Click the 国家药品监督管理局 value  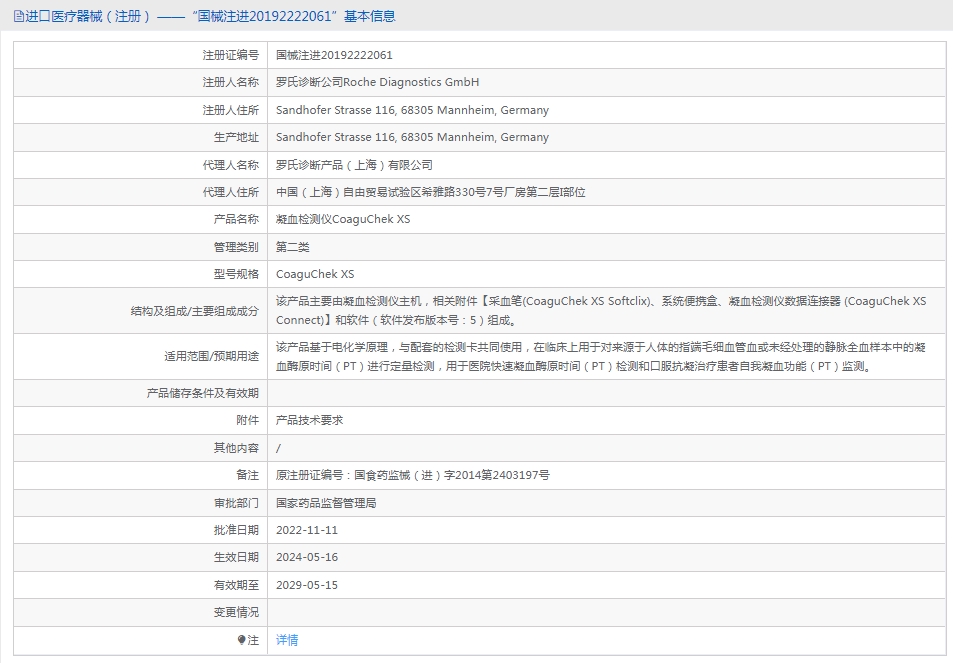pyautogui.click(x=326, y=503)
